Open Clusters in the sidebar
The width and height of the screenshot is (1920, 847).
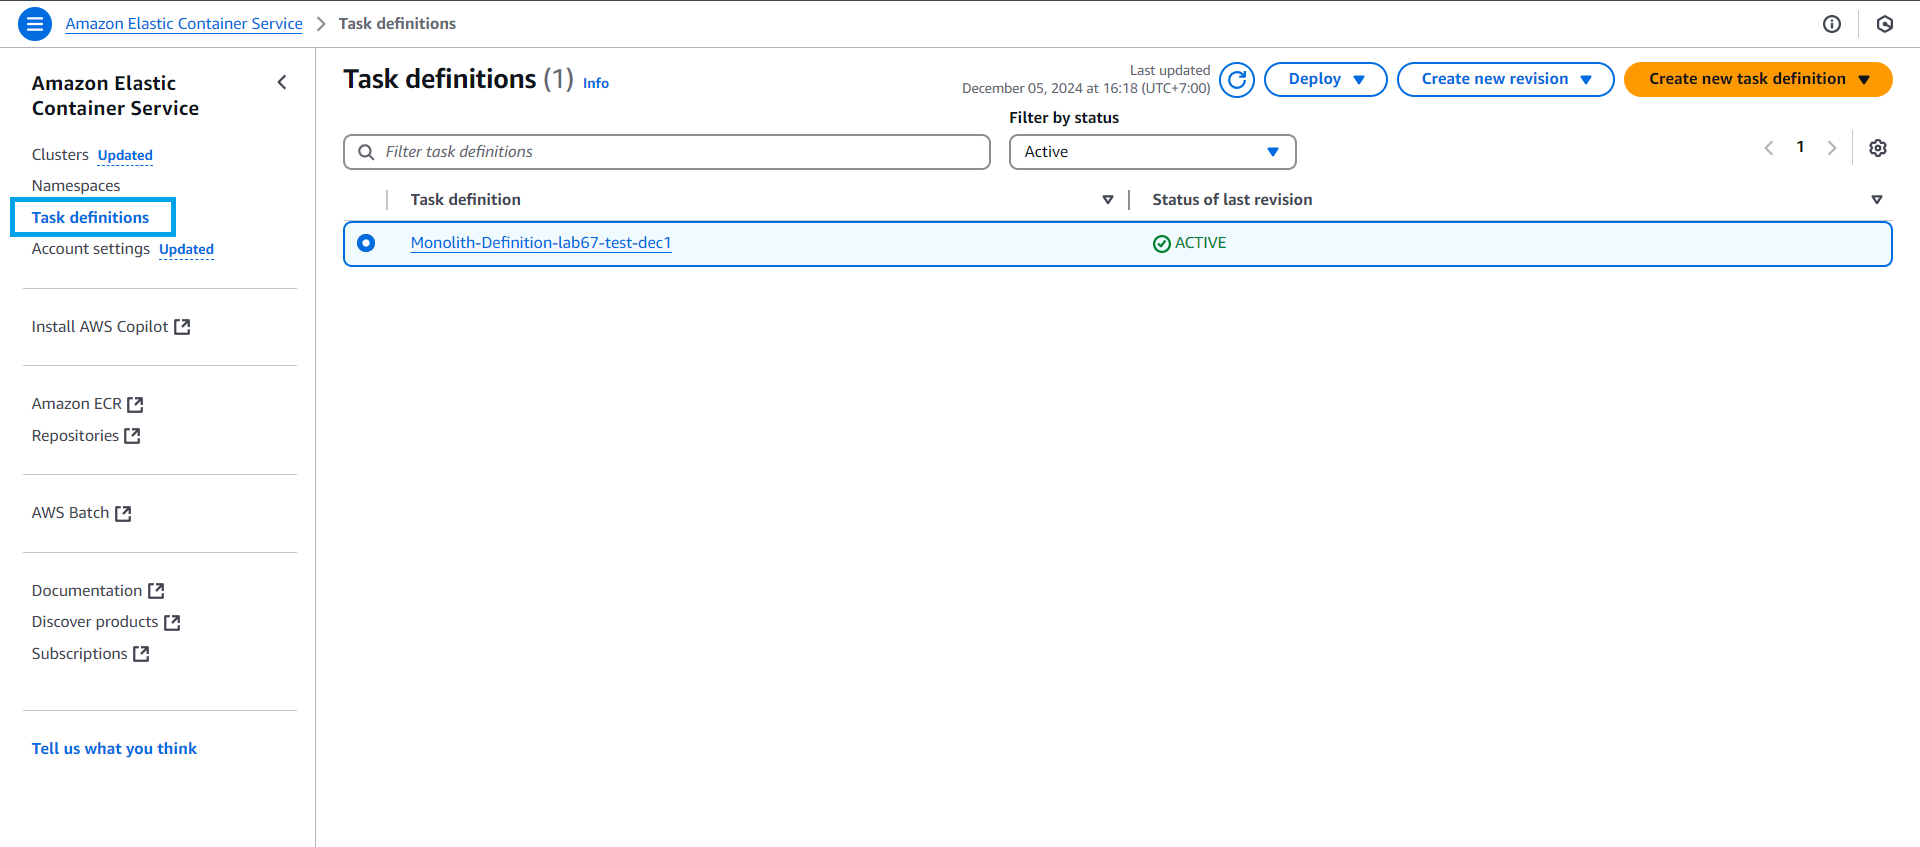[x=60, y=155]
